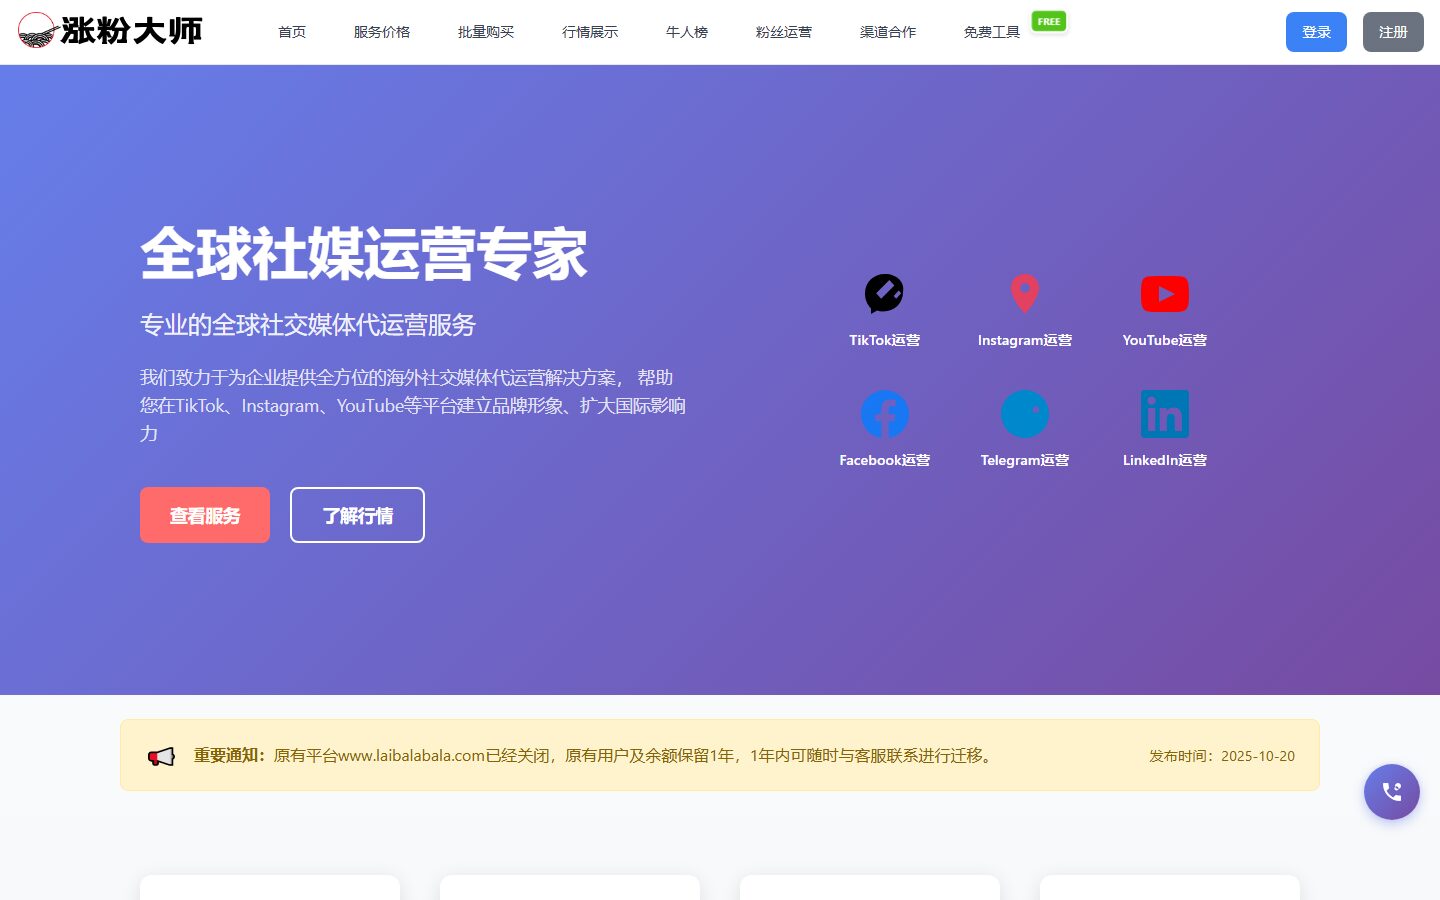
Task: Click the Telegram运营 round icon
Action: pos(1024,414)
